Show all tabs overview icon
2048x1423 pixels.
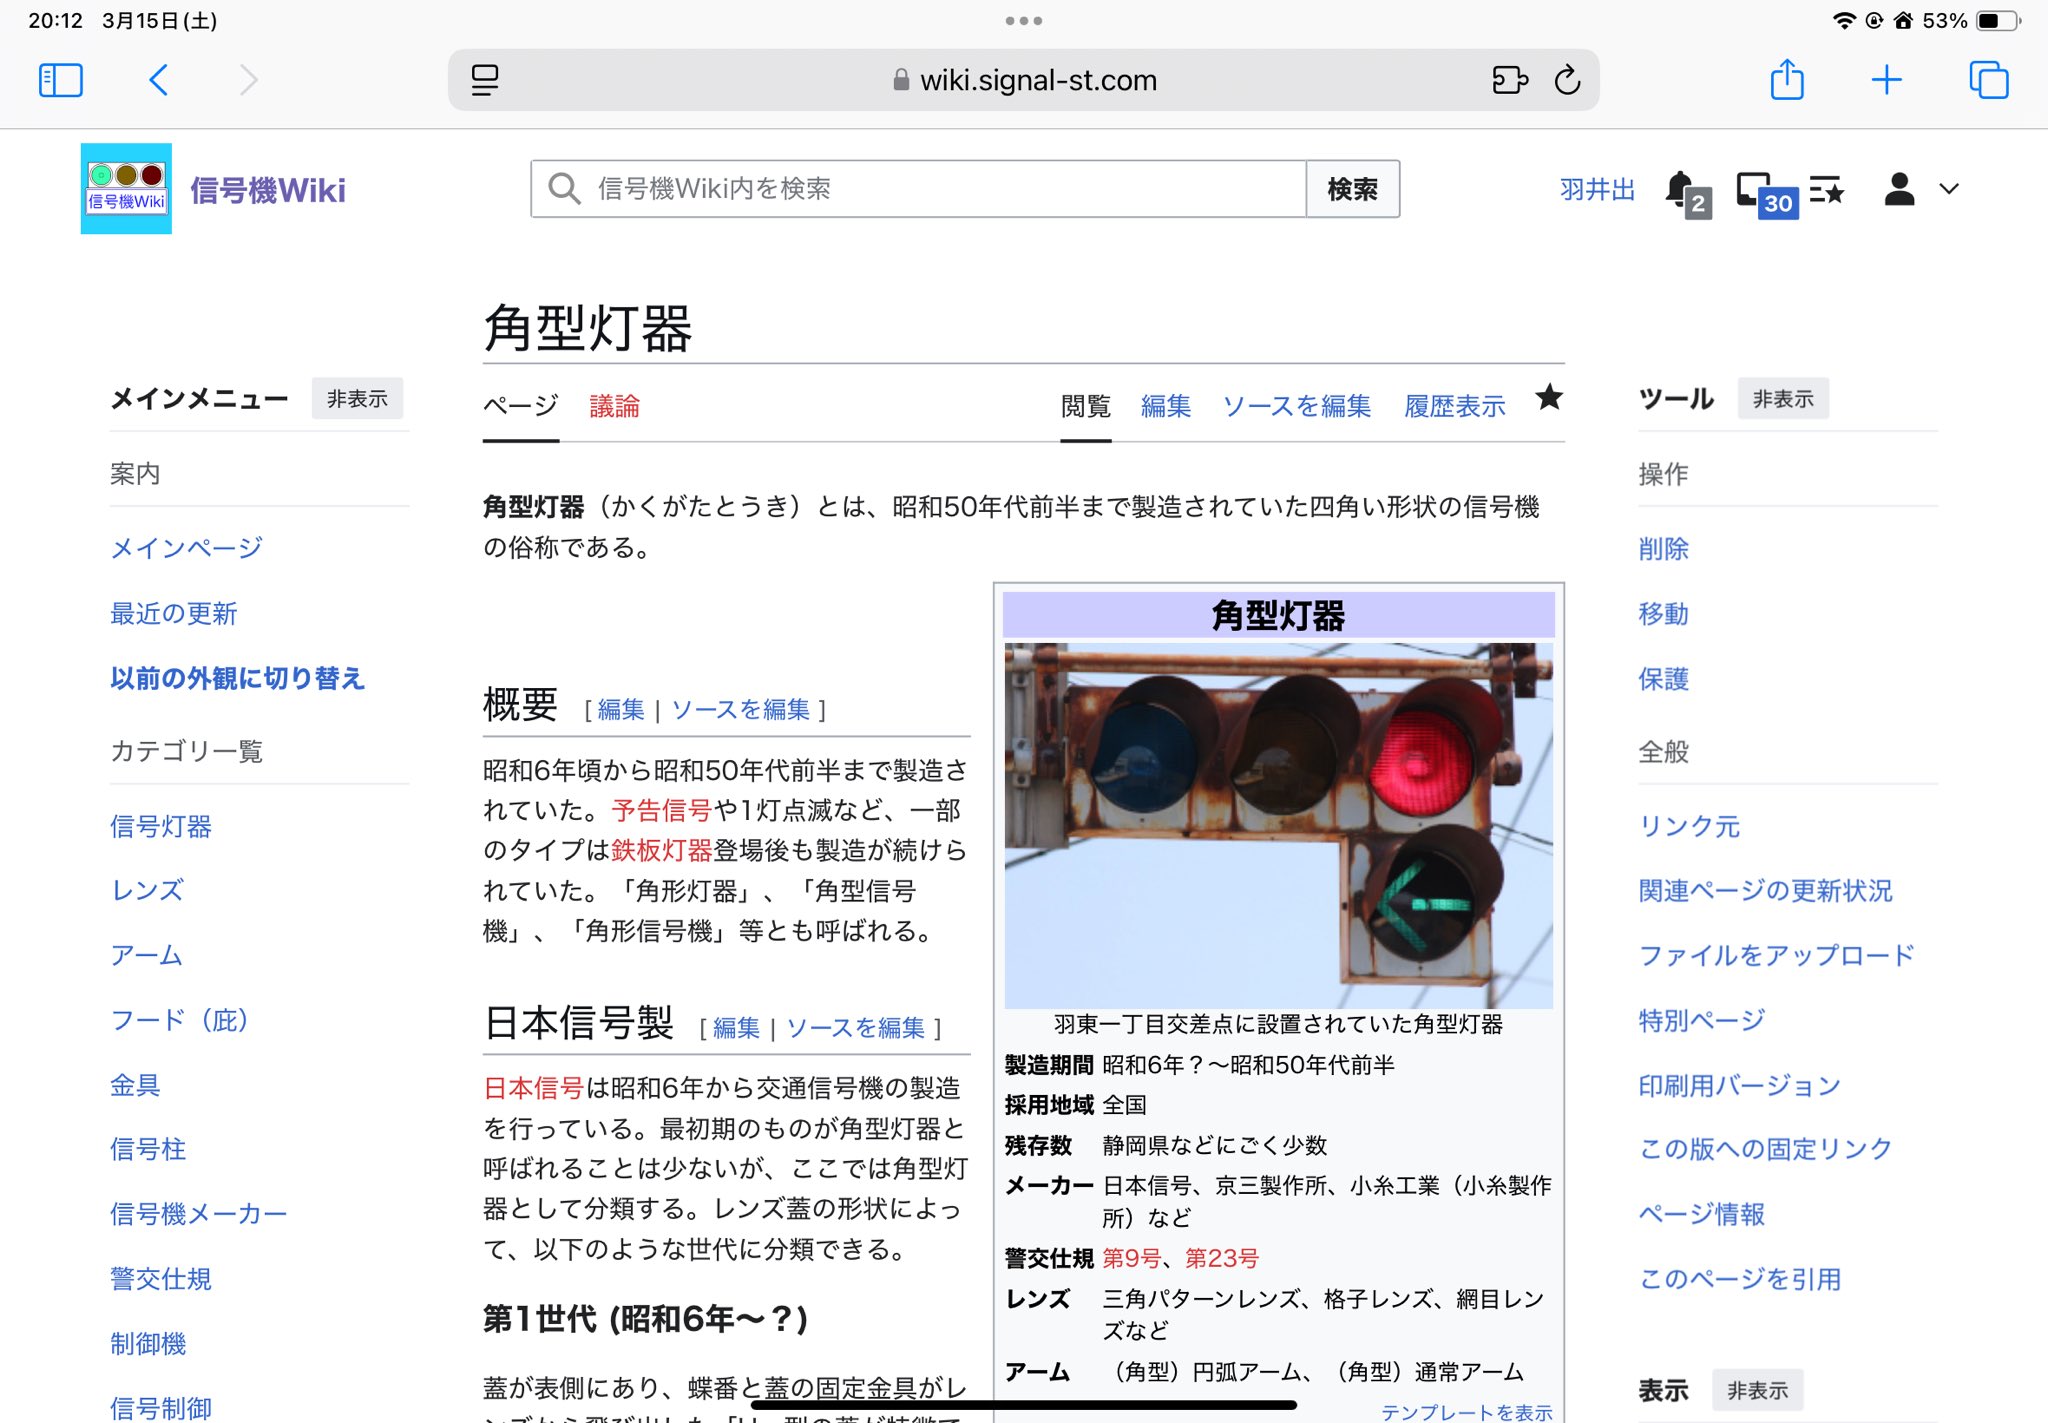pos(1988,80)
